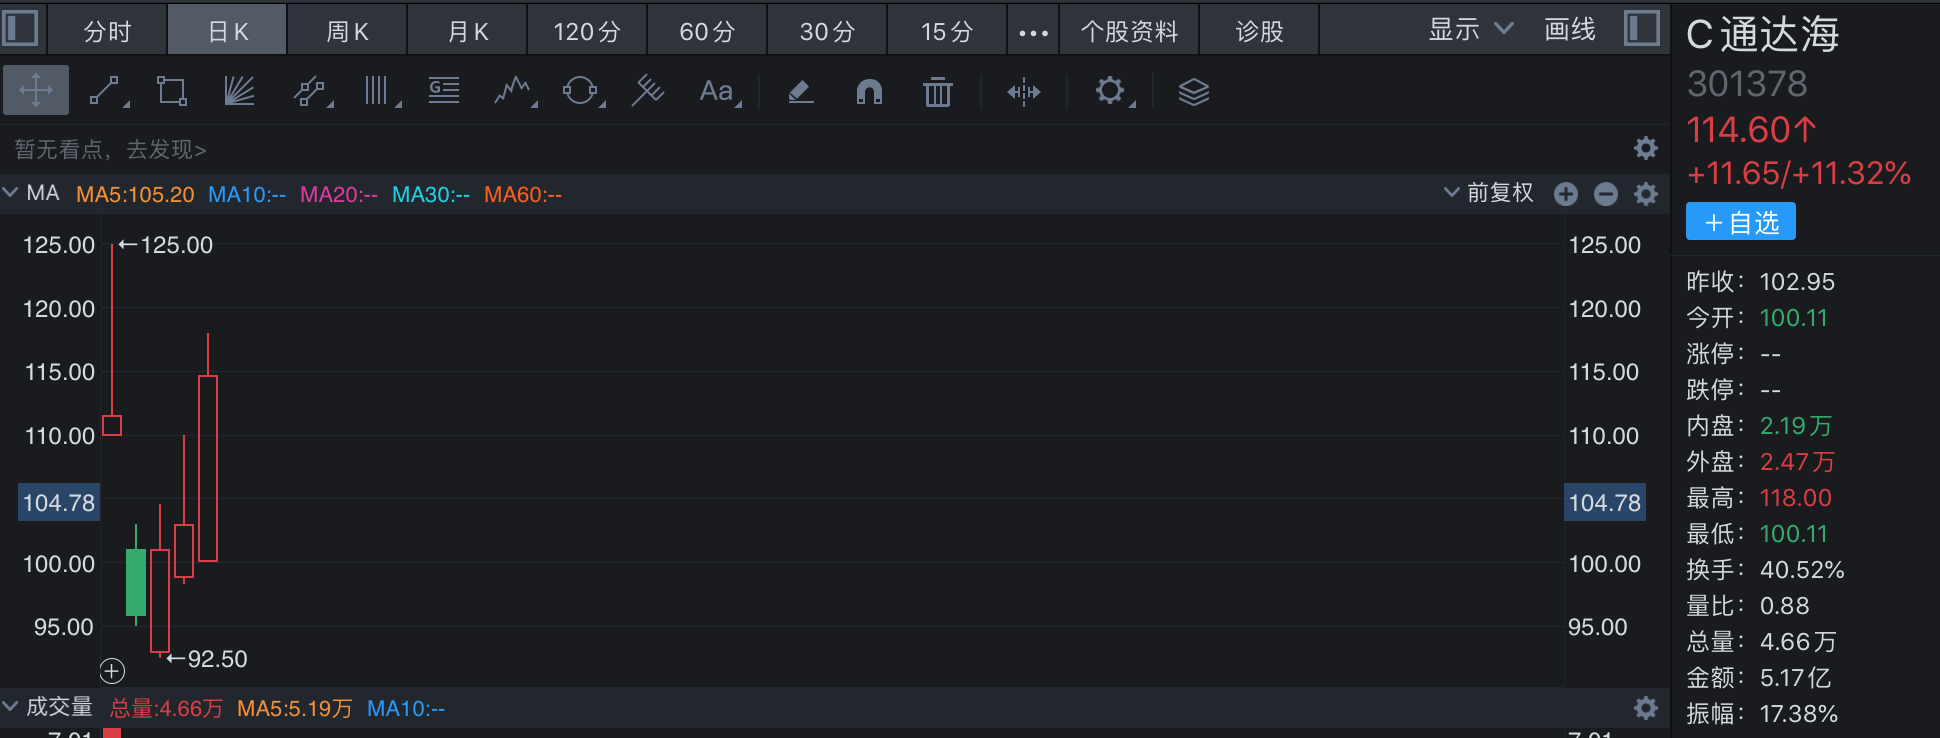Click the +自选 button
Image resolution: width=1940 pixels, height=738 pixels.
[x=1740, y=222]
